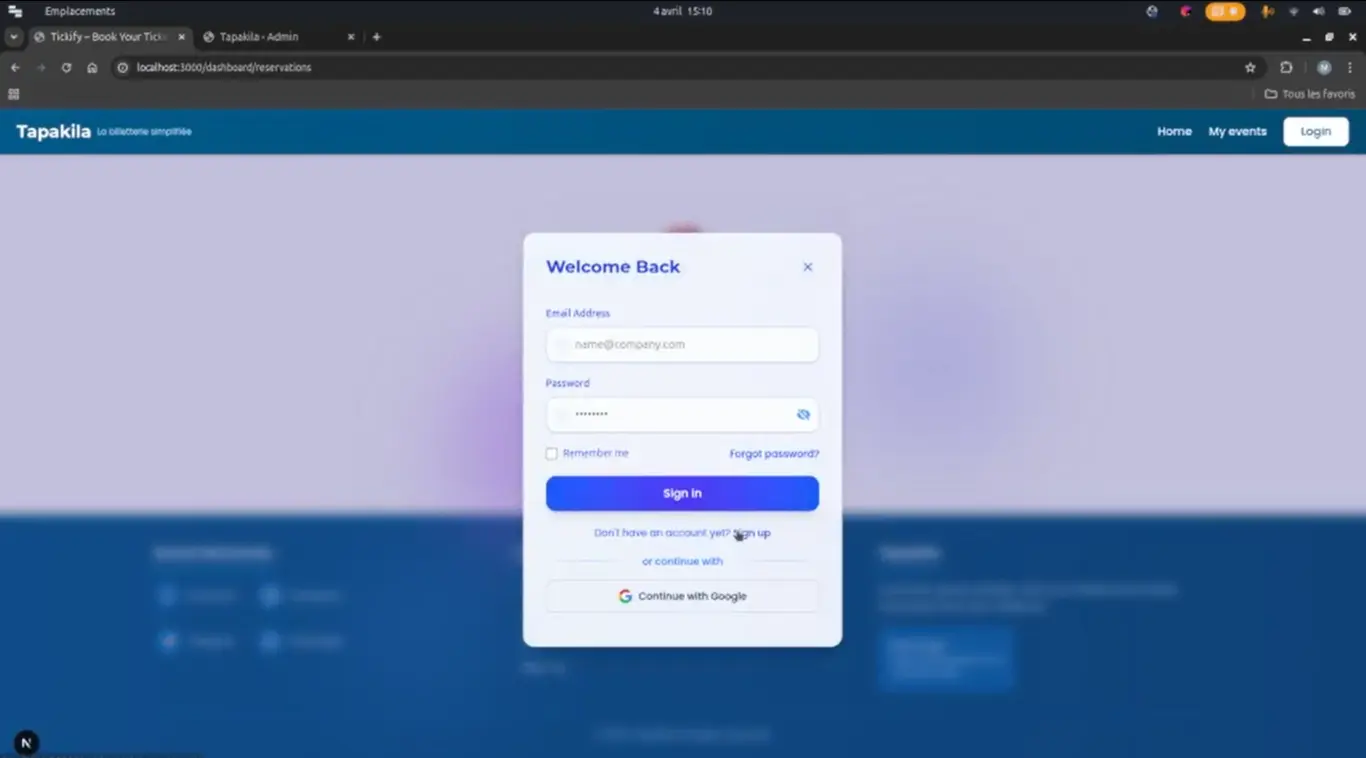Open the browser extensions puzzle icon
1366x758 pixels.
pyautogui.click(x=1286, y=68)
